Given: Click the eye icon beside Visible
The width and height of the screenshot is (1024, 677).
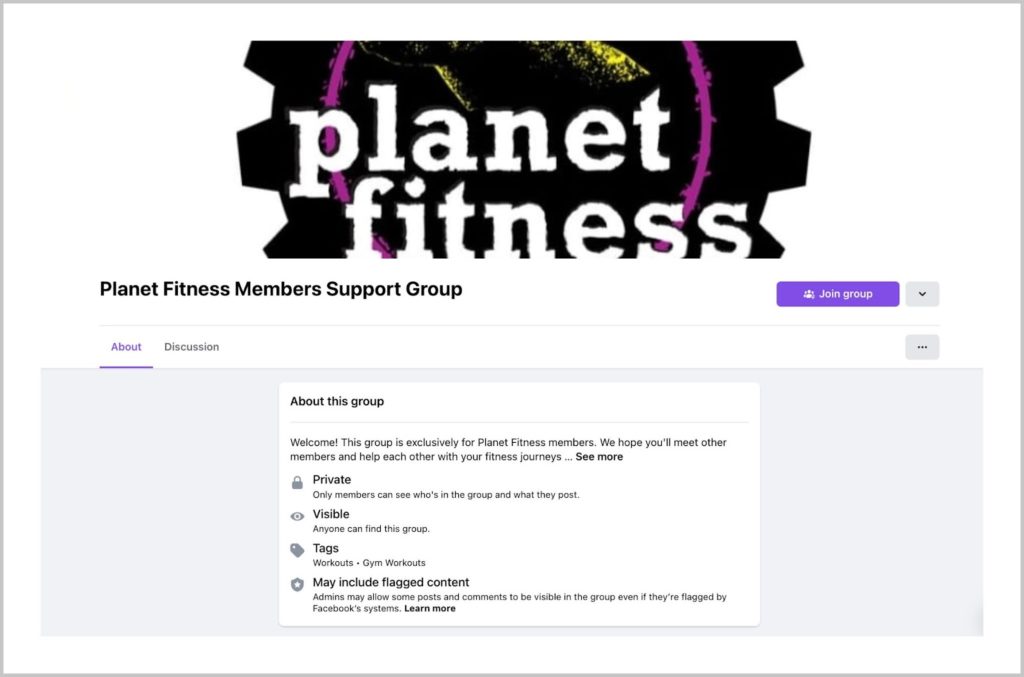Looking at the screenshot, I should 297,517.
